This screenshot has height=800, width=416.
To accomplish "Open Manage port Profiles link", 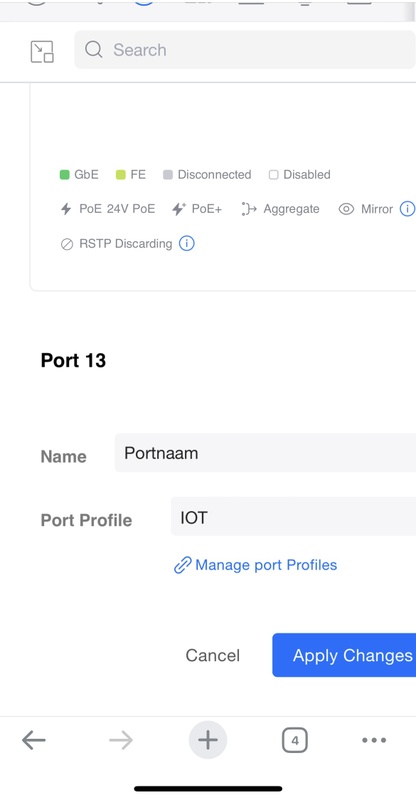I will point(255,565).
